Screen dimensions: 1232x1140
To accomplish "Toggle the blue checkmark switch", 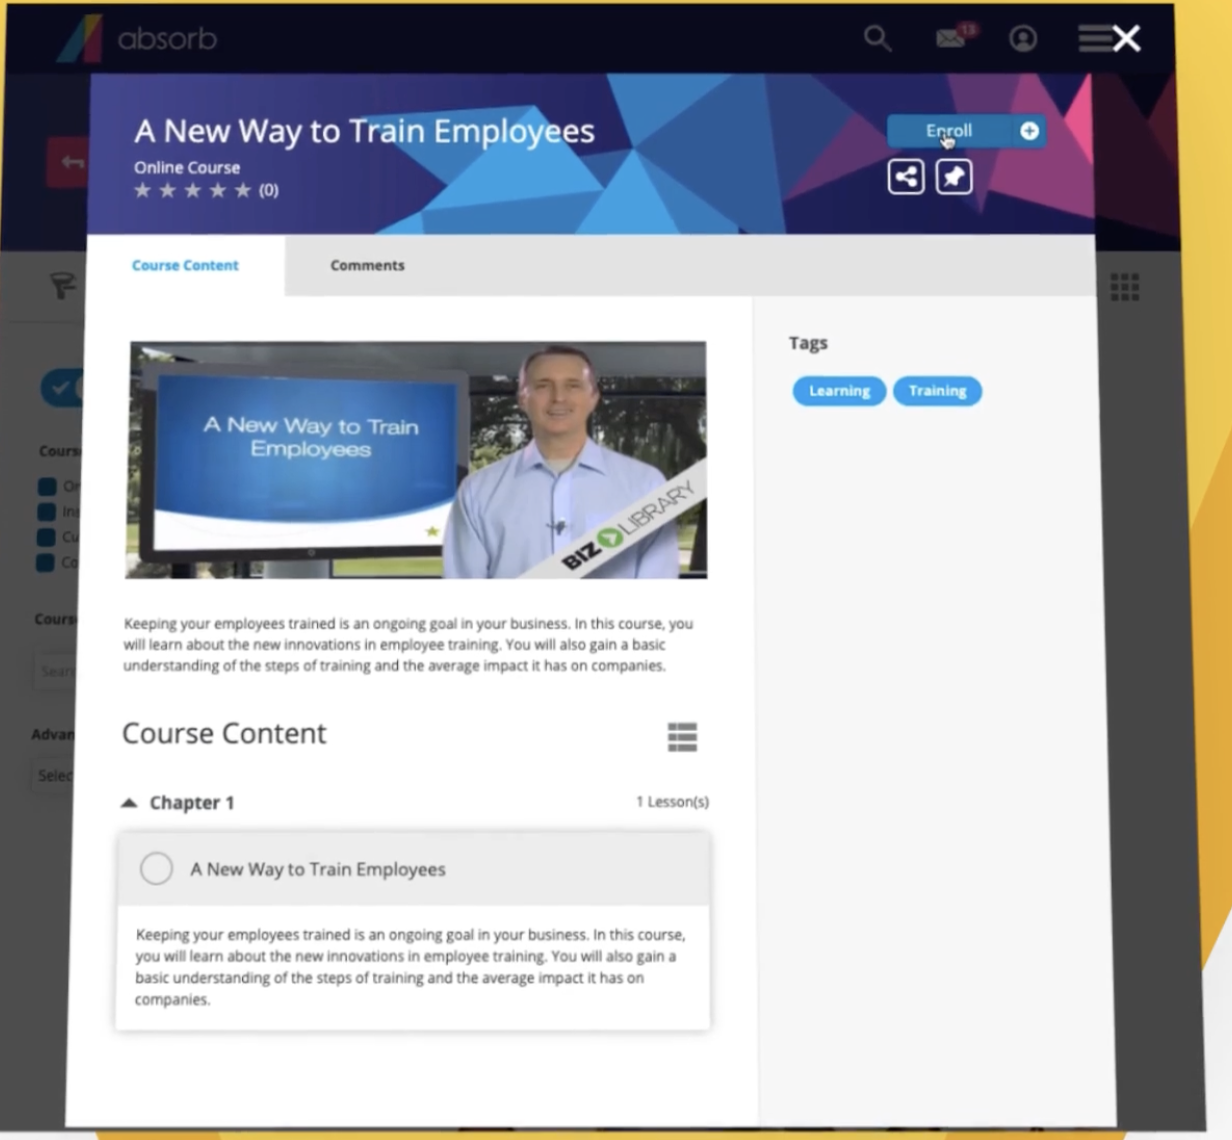I will 63,387.
